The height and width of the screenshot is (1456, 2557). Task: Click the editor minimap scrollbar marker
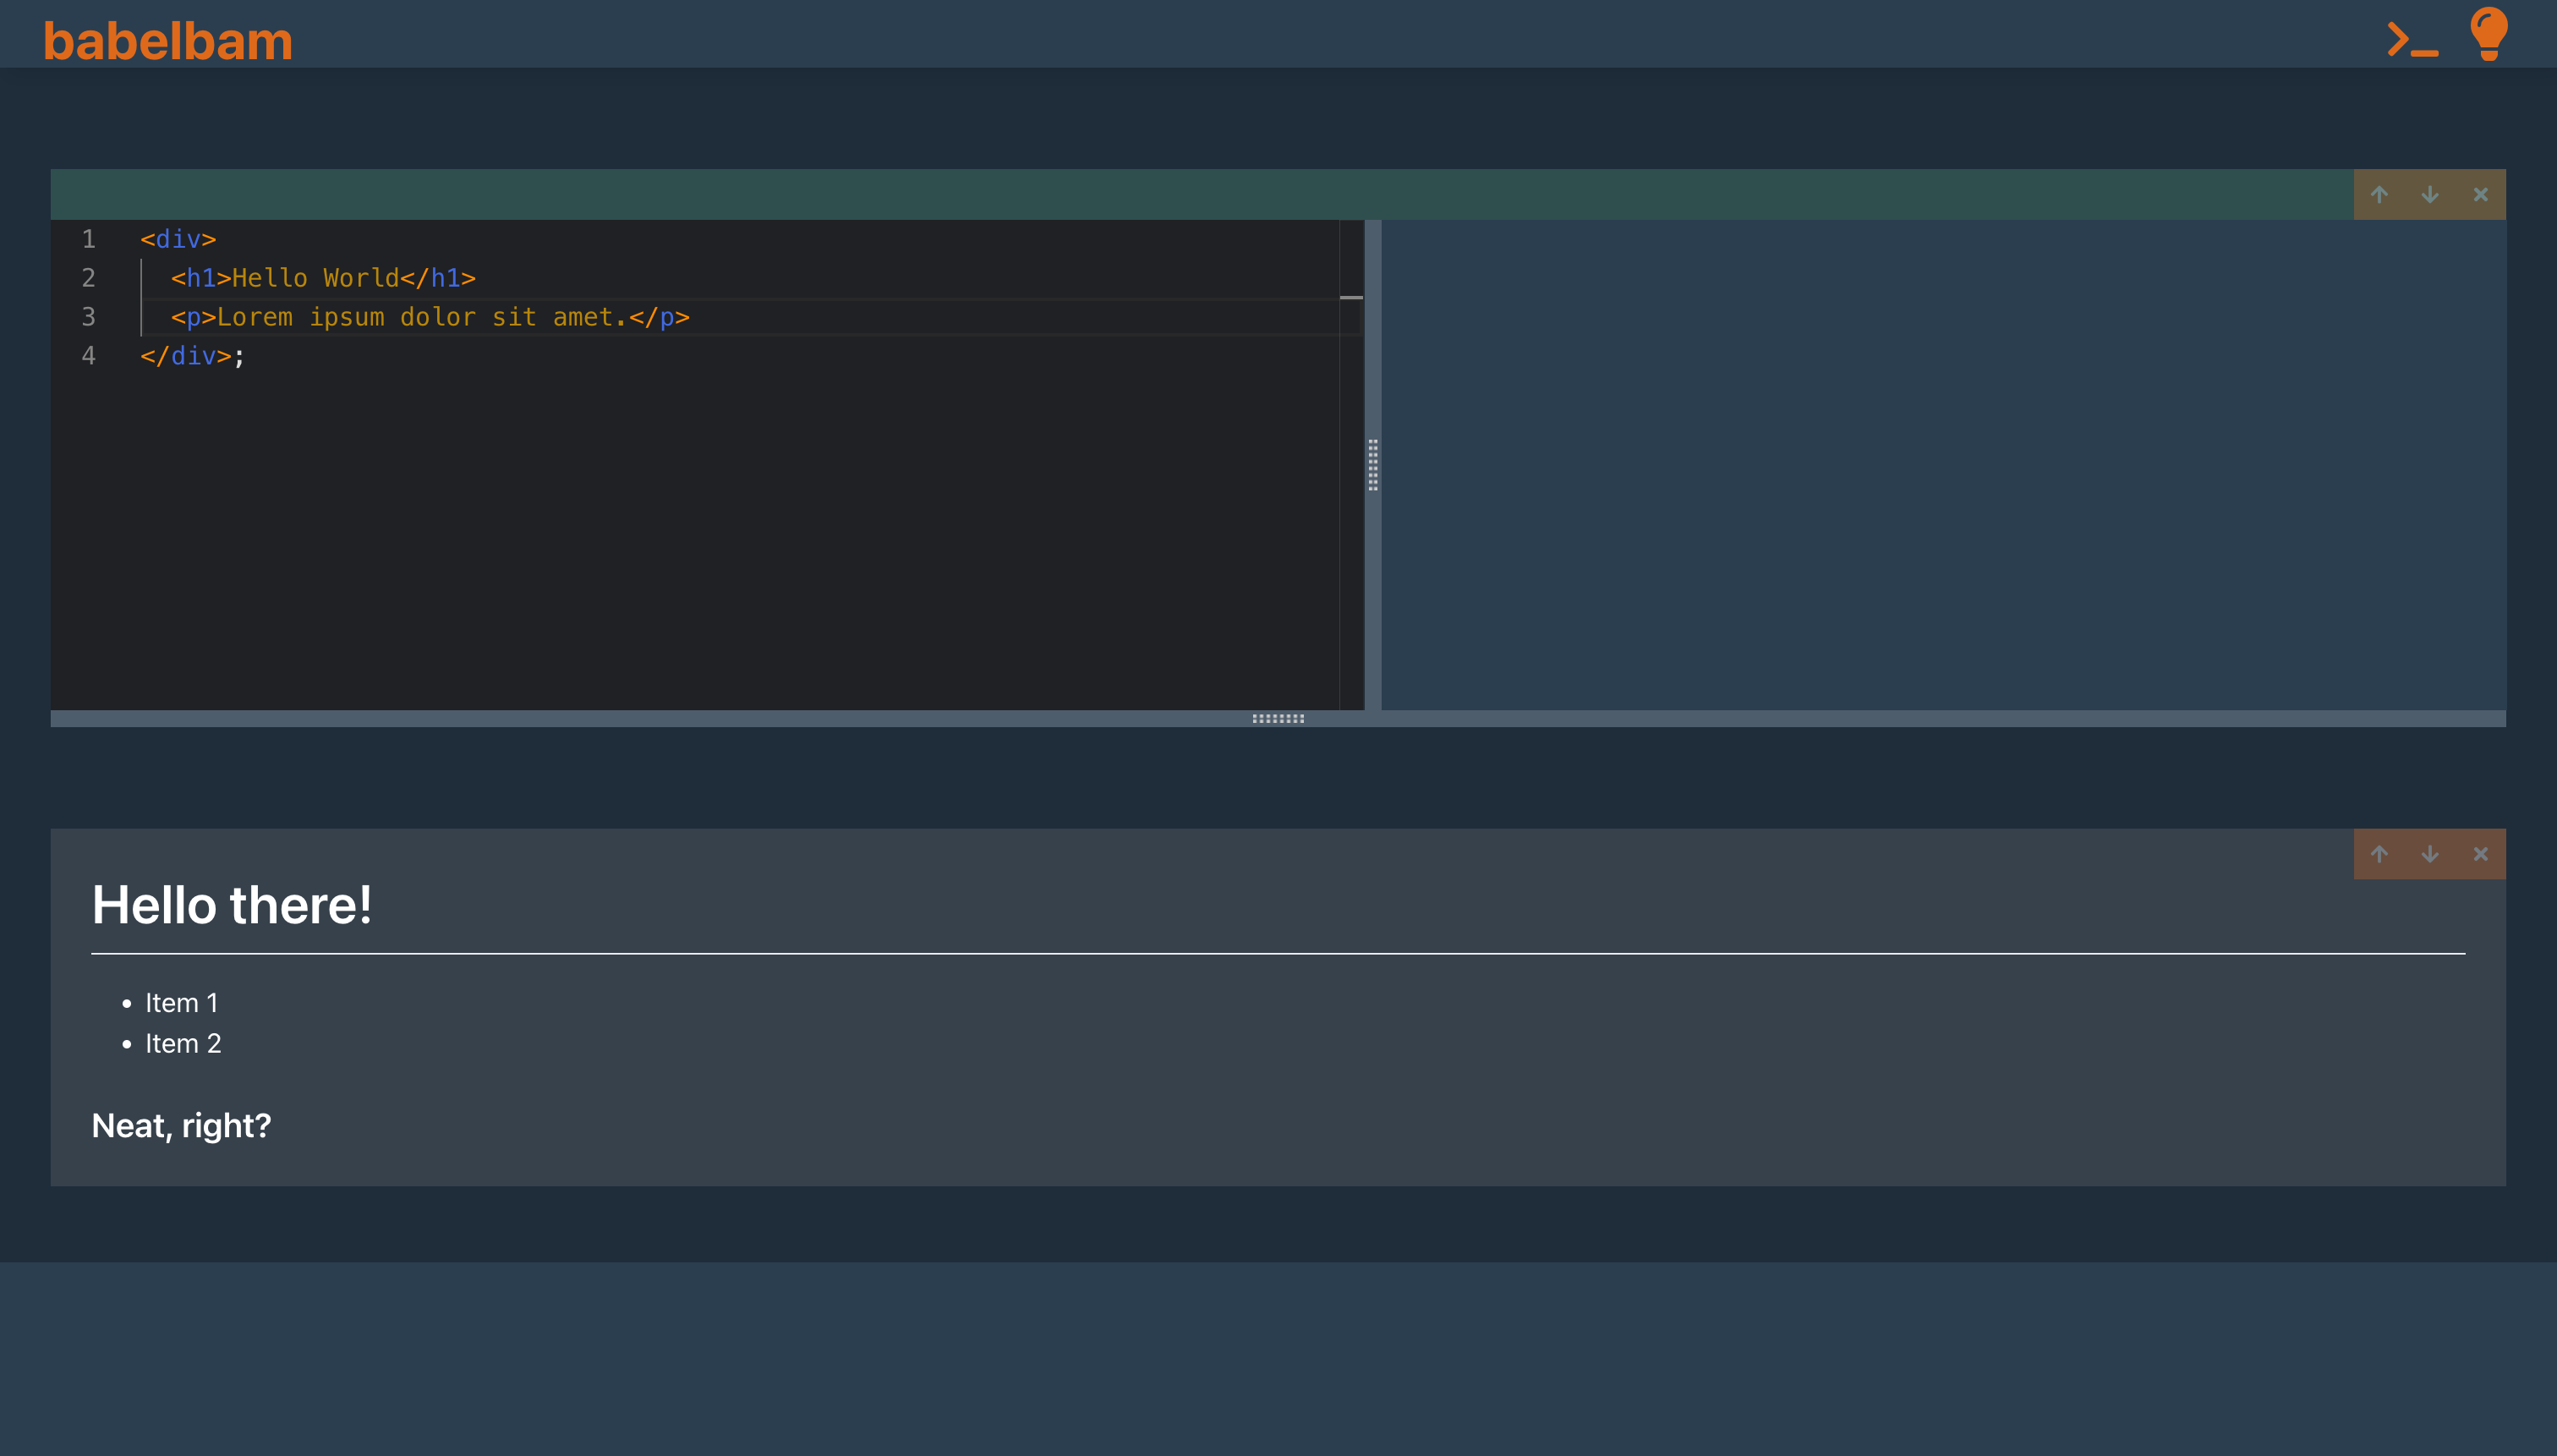click(x=1351, y=297)
